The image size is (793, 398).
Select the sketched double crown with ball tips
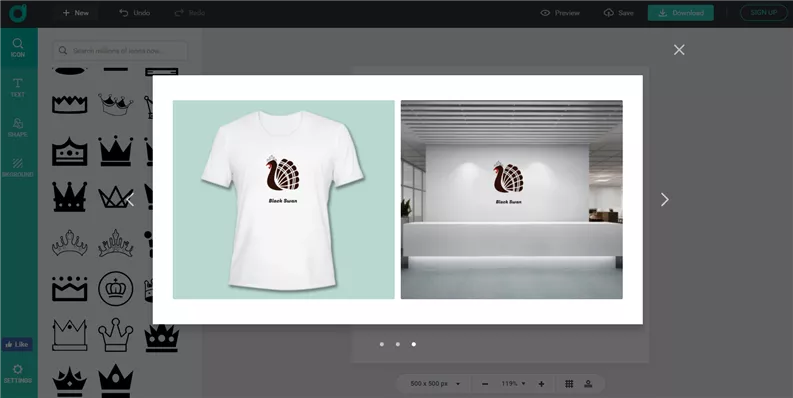[x=116, y=104]
